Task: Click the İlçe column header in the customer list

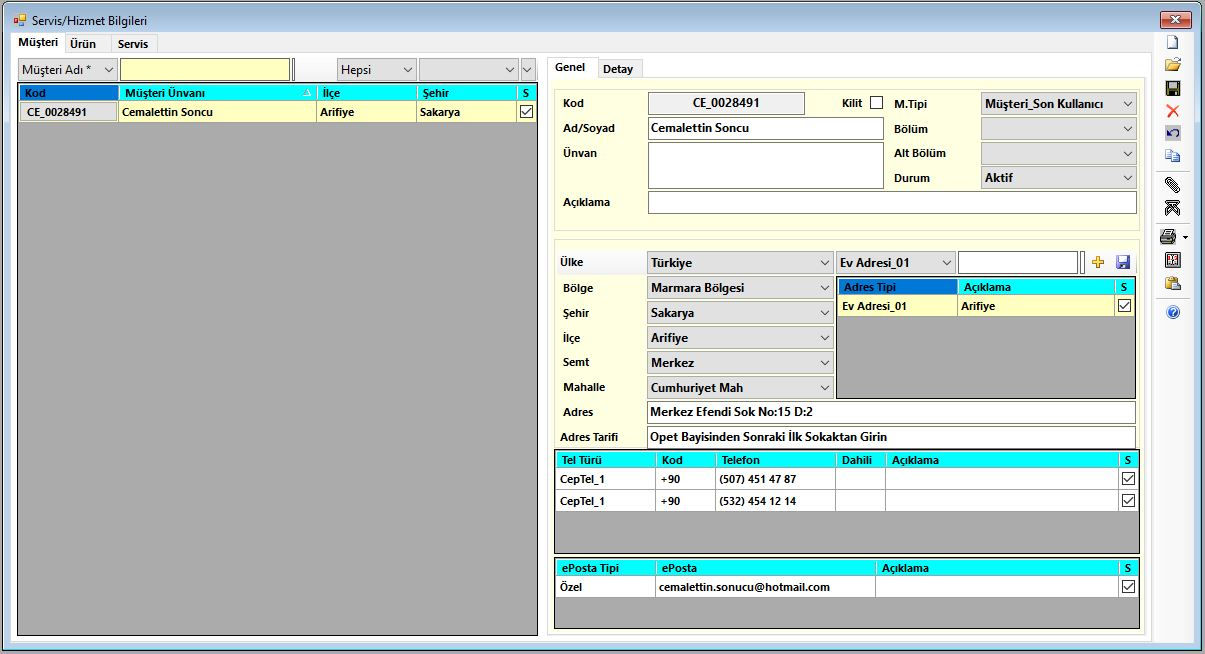Action: (x=366, y=93)
